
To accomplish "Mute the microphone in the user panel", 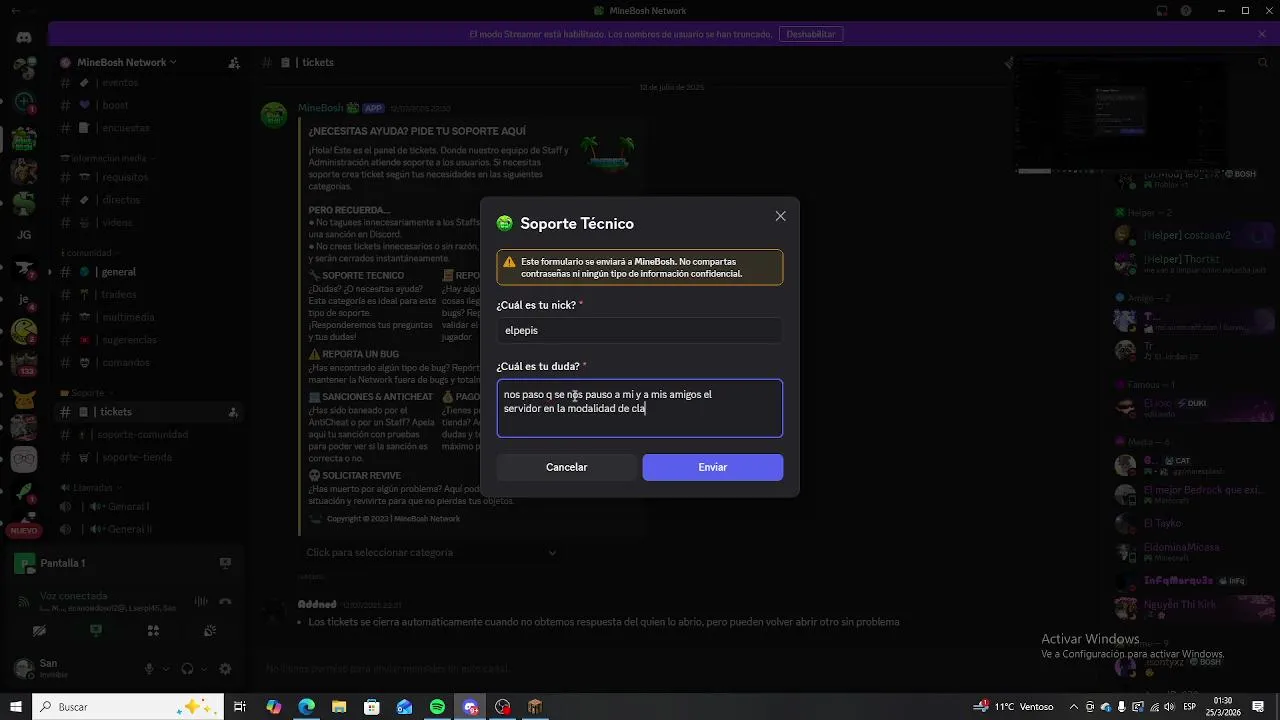I will (x=149, y=669).
